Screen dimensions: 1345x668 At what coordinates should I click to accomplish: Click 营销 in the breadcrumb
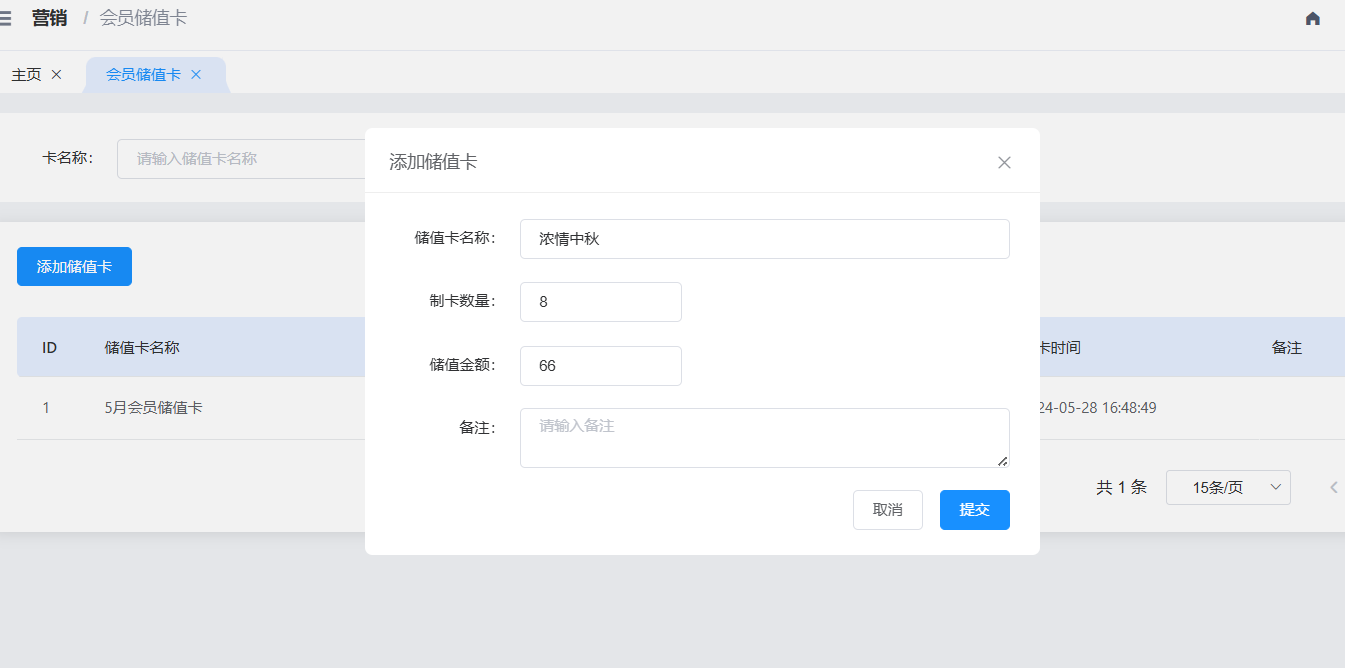point(49,18)
